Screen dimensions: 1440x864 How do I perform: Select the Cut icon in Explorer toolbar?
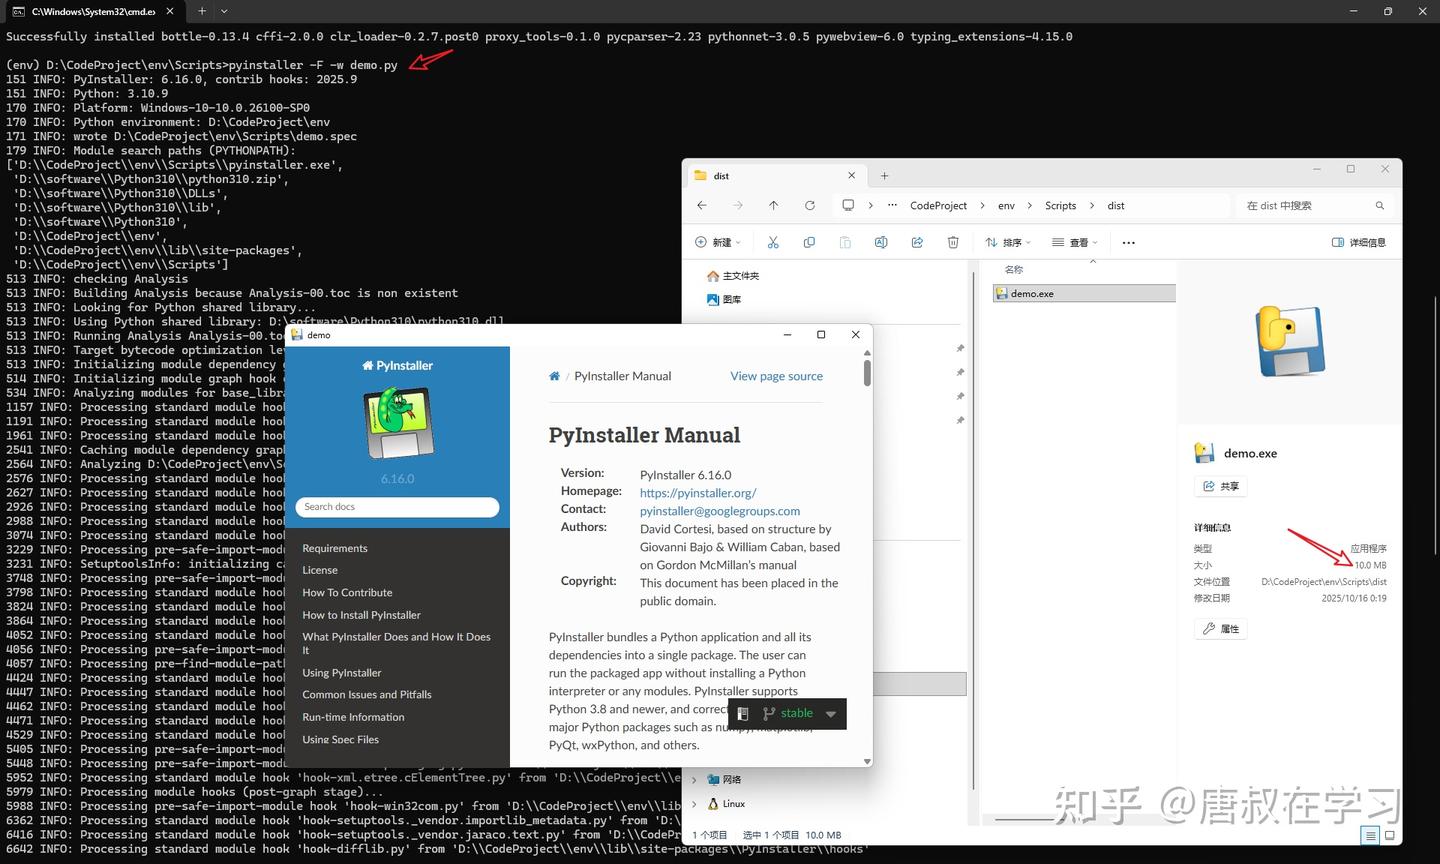pos(772,242)
